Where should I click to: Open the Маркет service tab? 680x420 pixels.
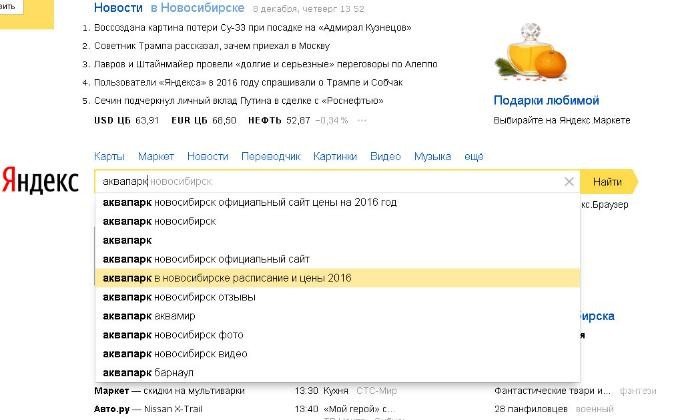156,157
